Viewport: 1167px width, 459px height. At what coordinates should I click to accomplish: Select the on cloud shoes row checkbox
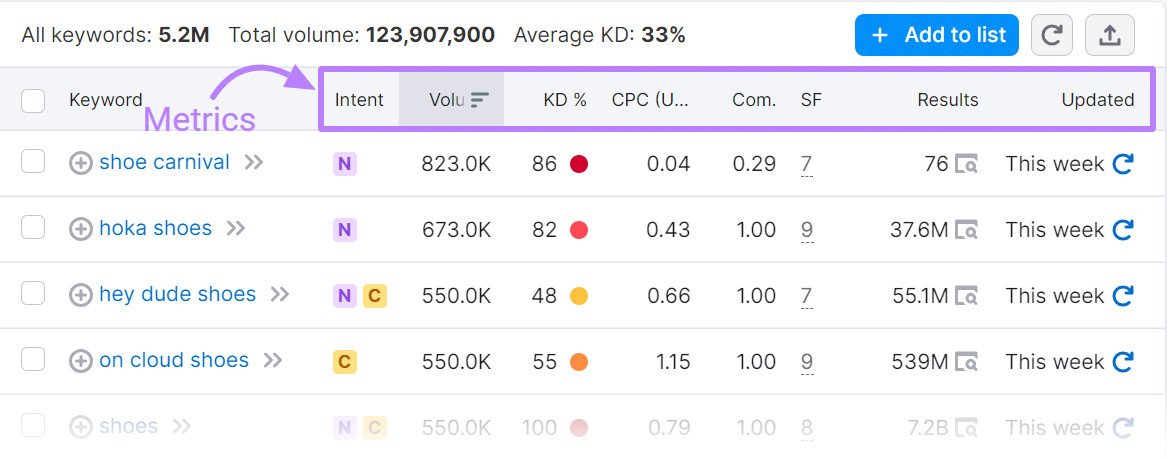33,360
